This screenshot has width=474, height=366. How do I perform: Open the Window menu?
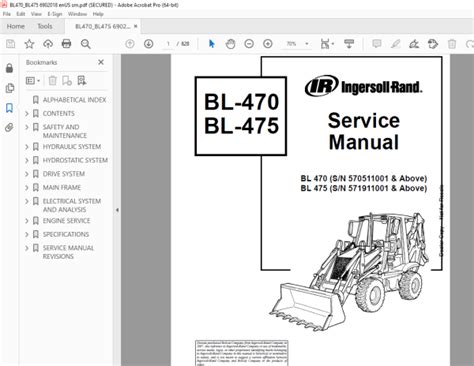[77, 14]
